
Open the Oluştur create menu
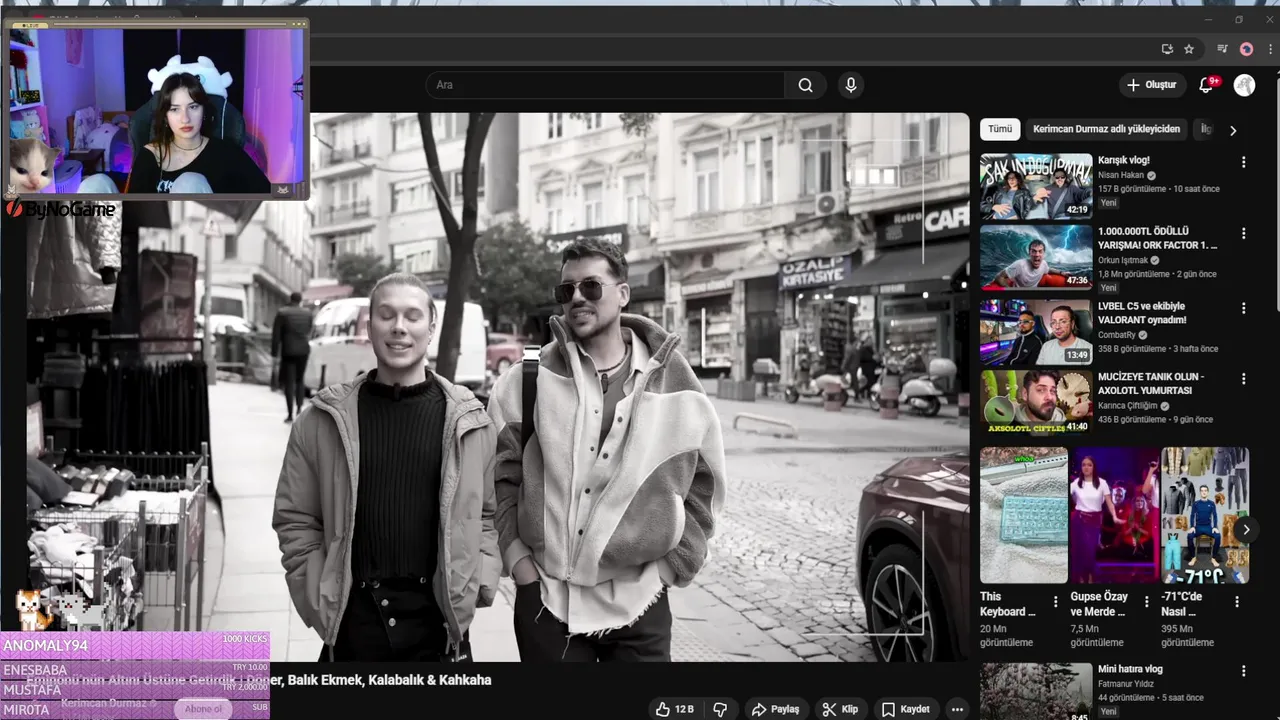pos(1152,85)
